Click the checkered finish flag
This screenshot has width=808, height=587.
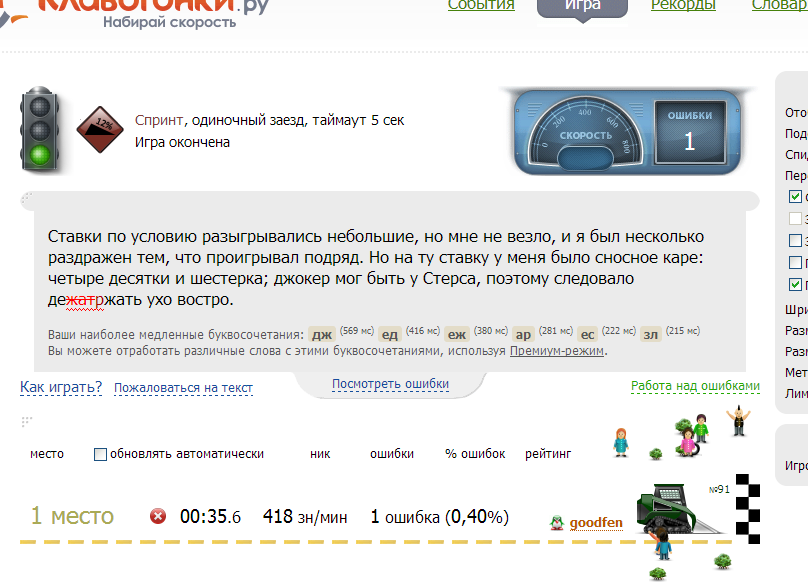click(x=748, y=509)
